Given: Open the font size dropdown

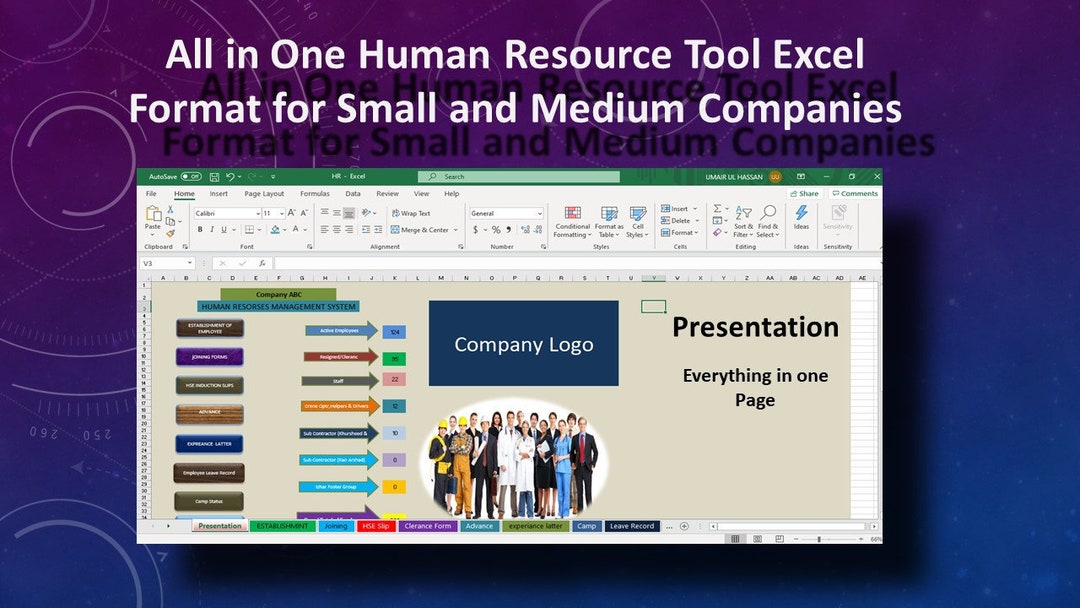Looking at the screenshot, I should [282, 214].
